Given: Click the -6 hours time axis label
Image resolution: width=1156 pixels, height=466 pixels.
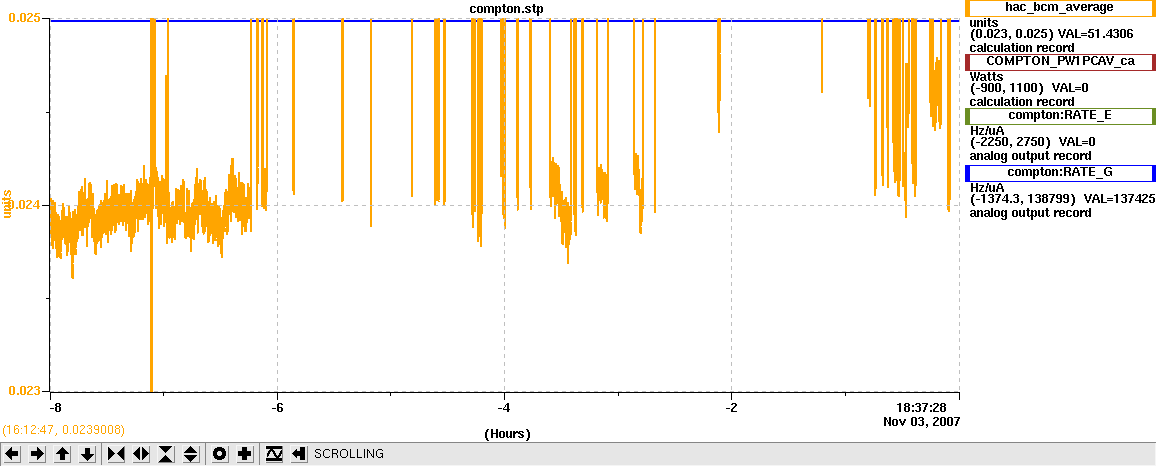Looking at the screenshot, I should coord(277,407).
